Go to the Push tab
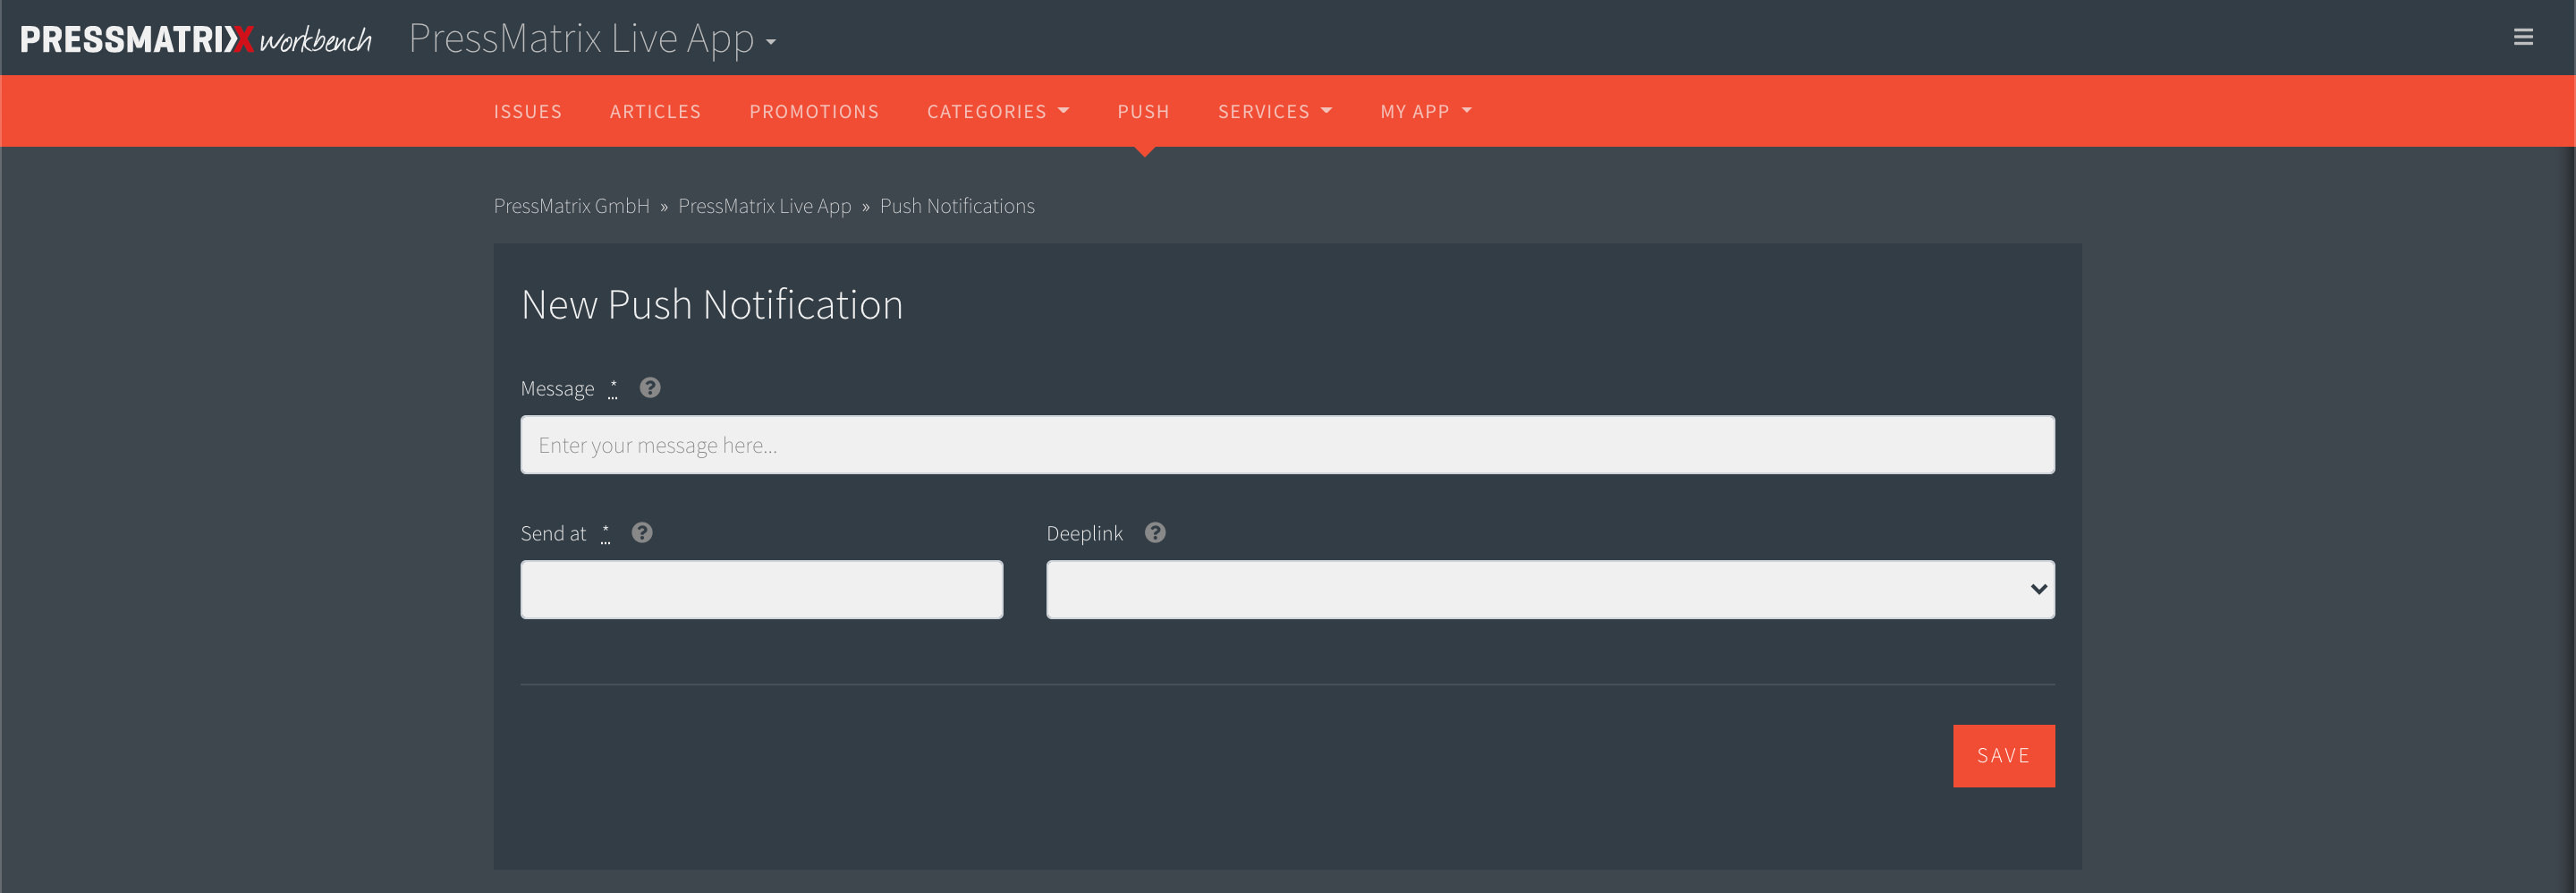 pos(1143,111)
